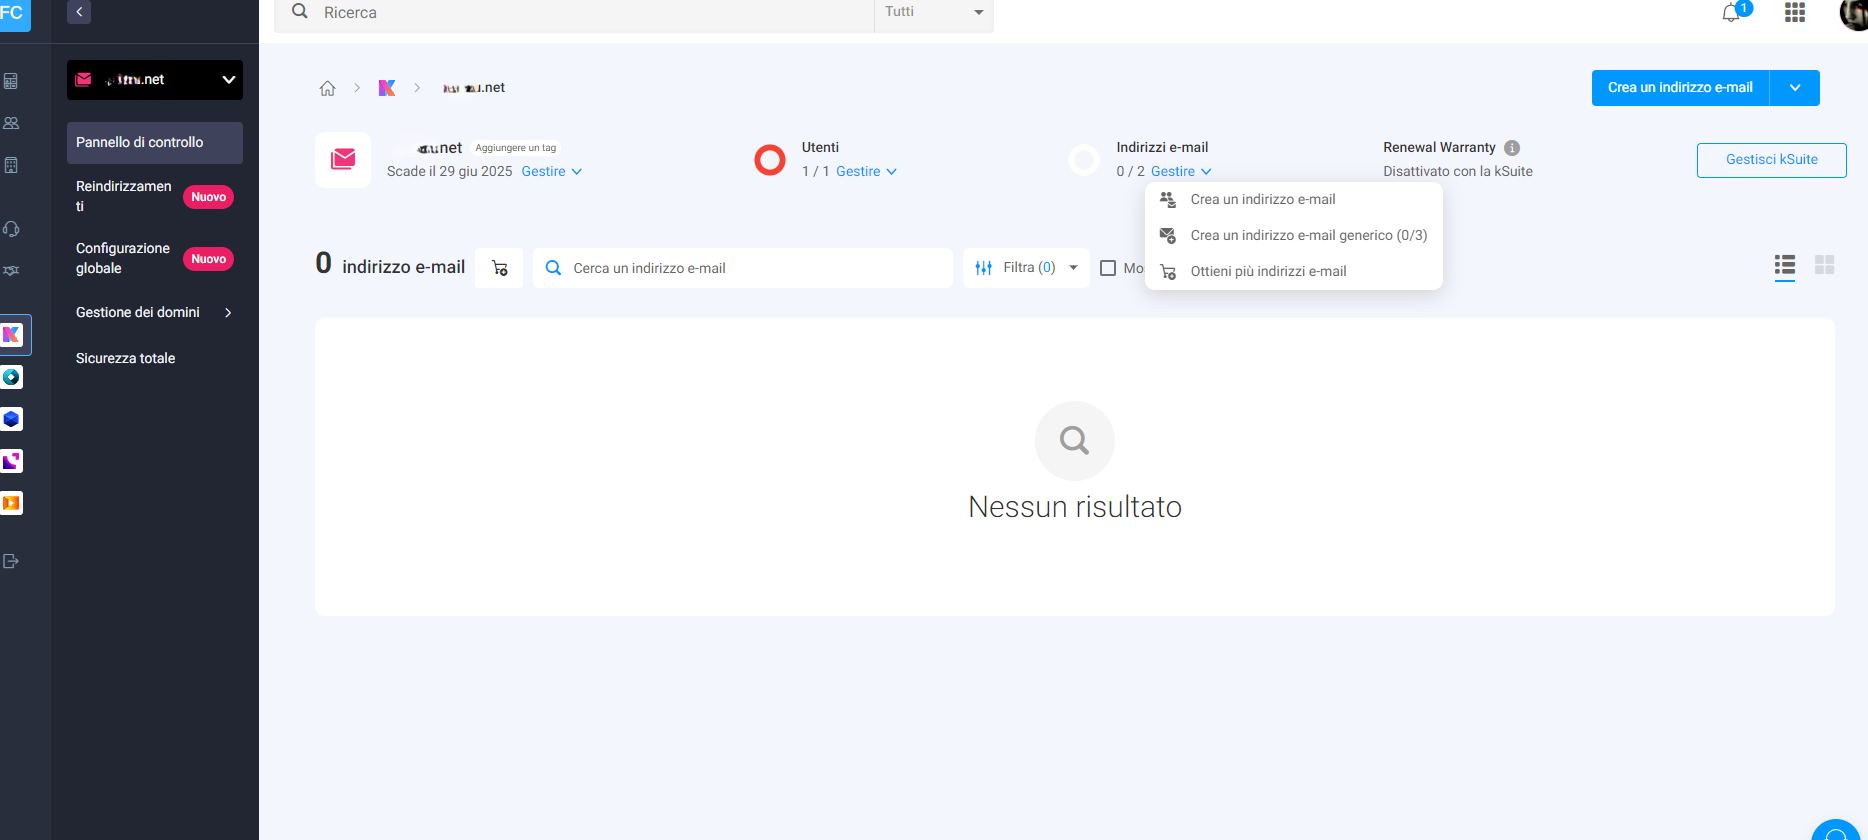Click Aggiungere un tag label
This screenshot has height=840, width=1868.
516,148
